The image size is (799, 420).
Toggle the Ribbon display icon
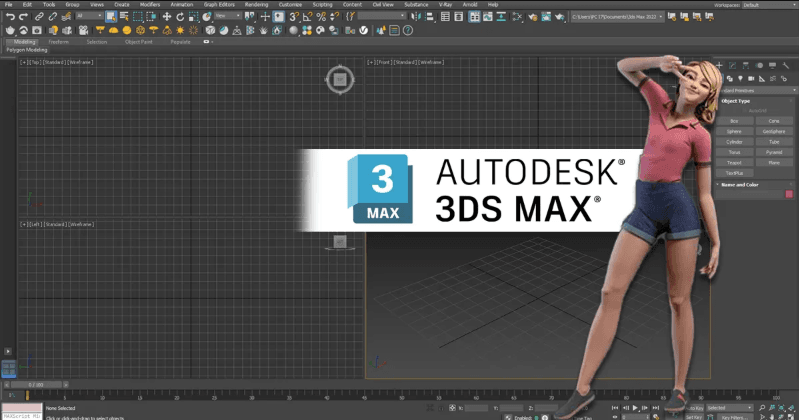tap(474, 17)
